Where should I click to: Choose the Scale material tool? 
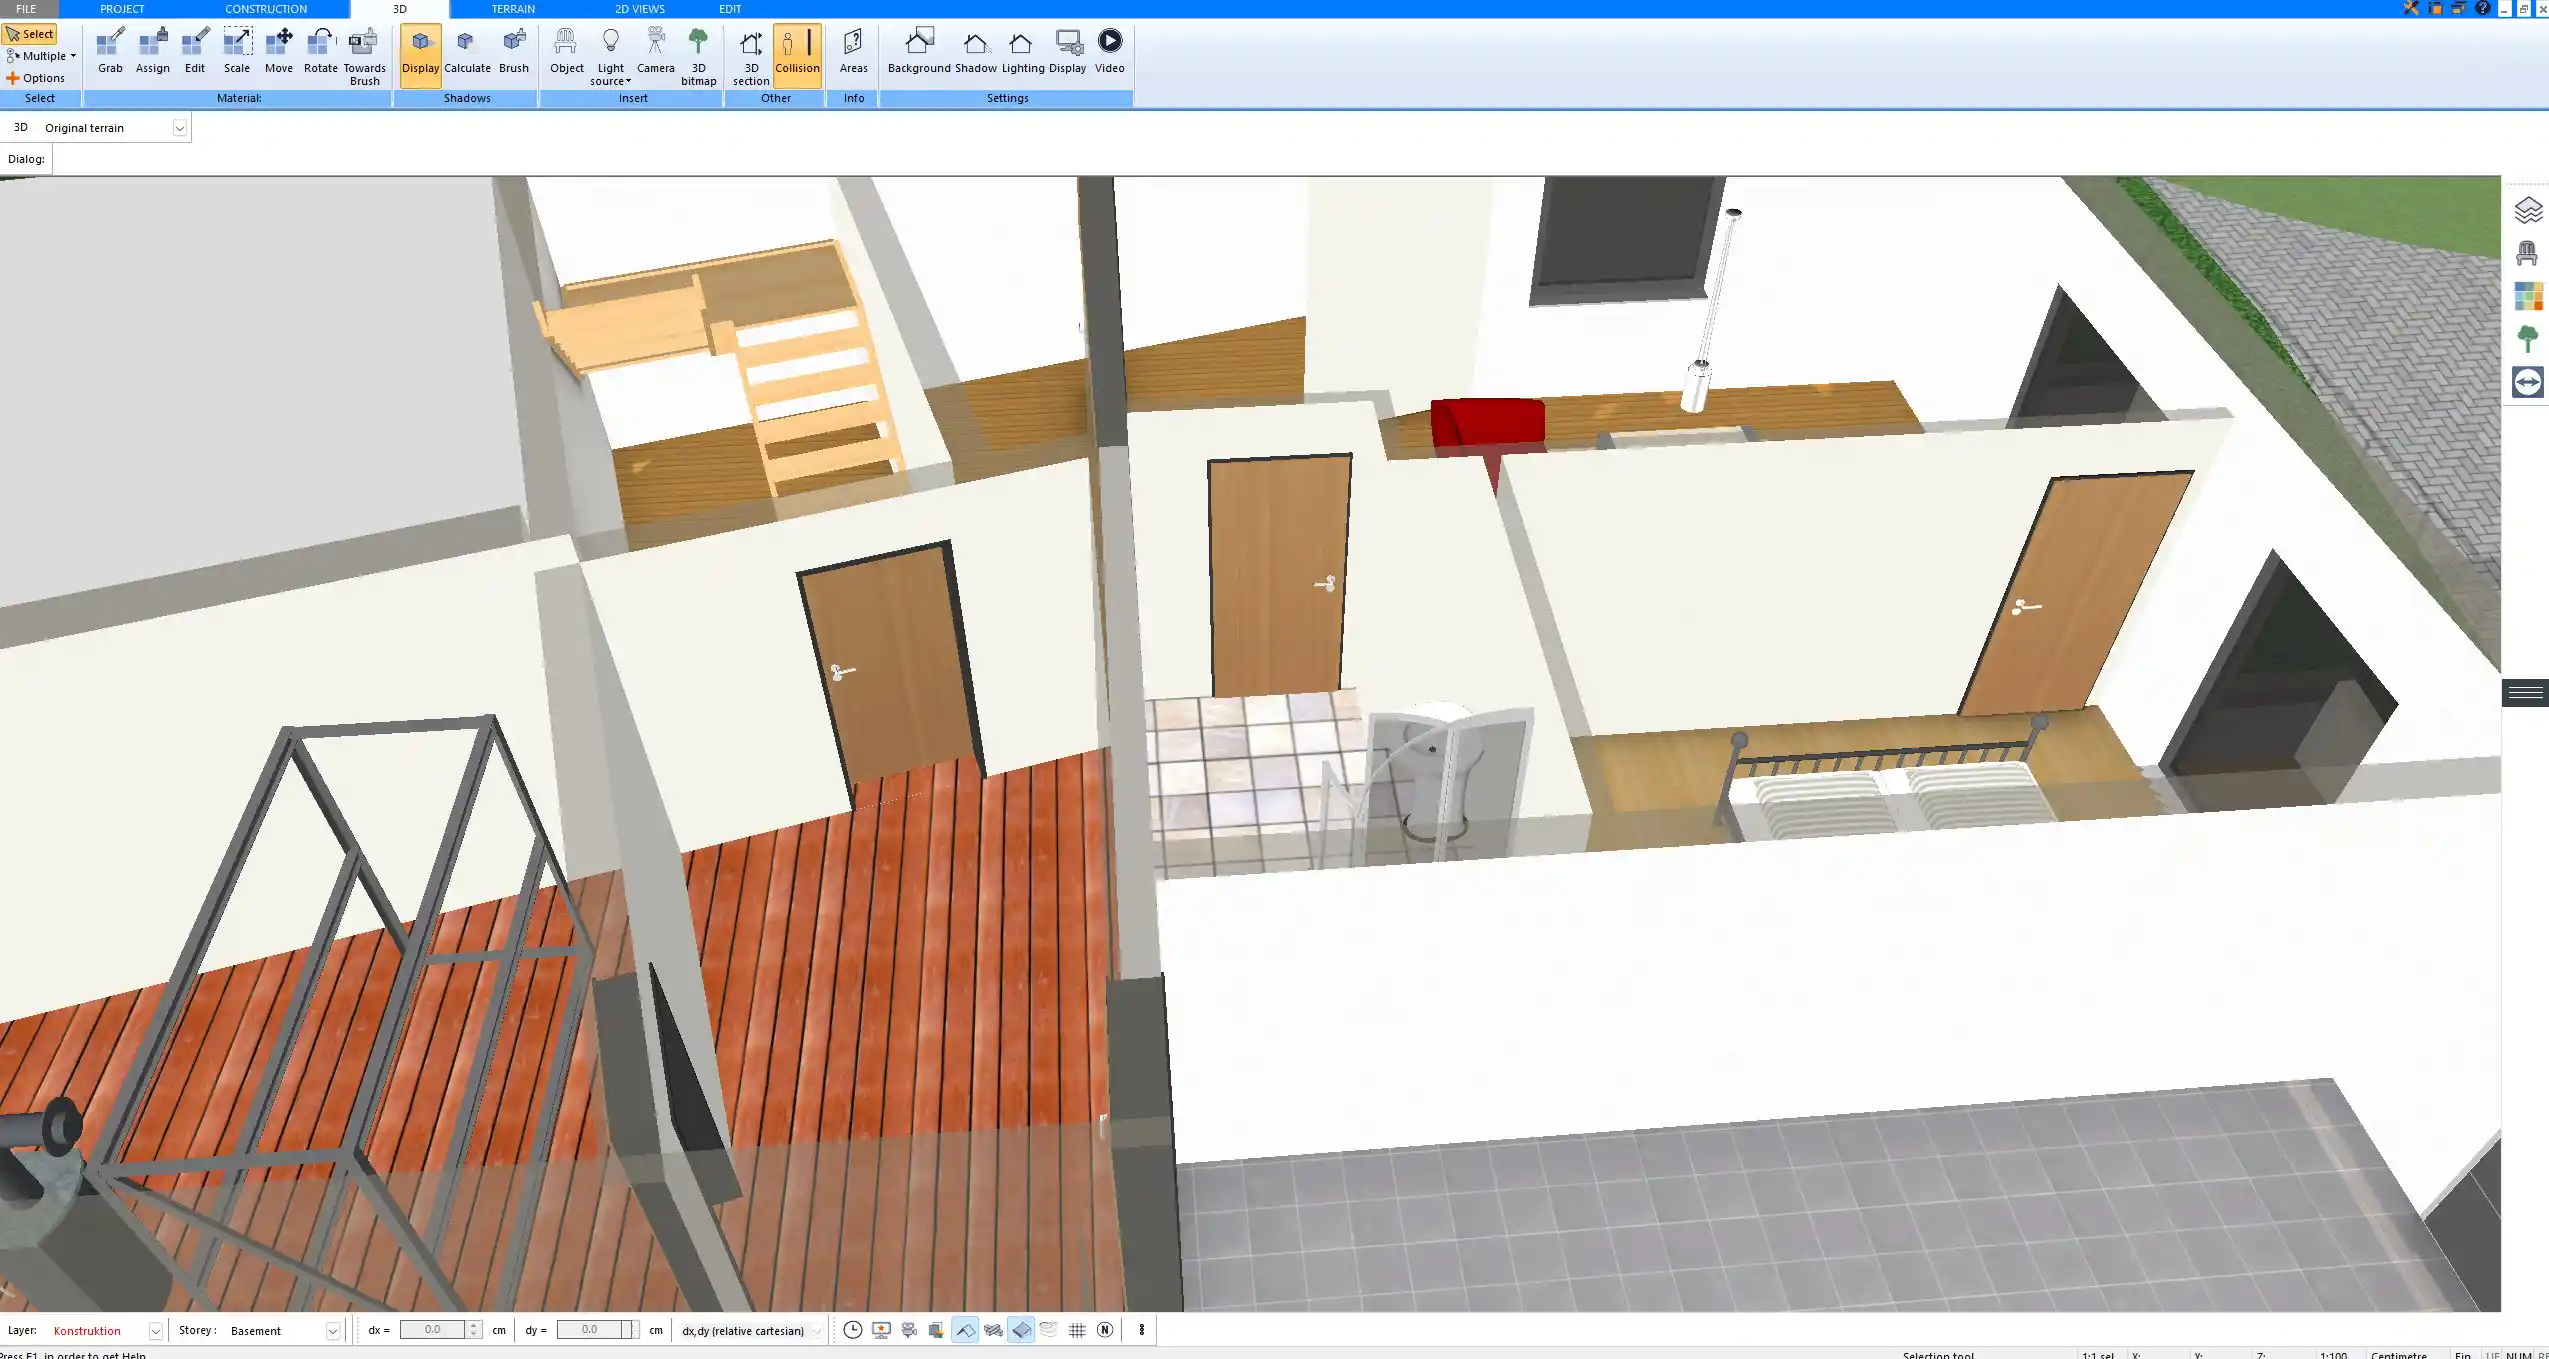pyautogui.click(x=237, y=52)
